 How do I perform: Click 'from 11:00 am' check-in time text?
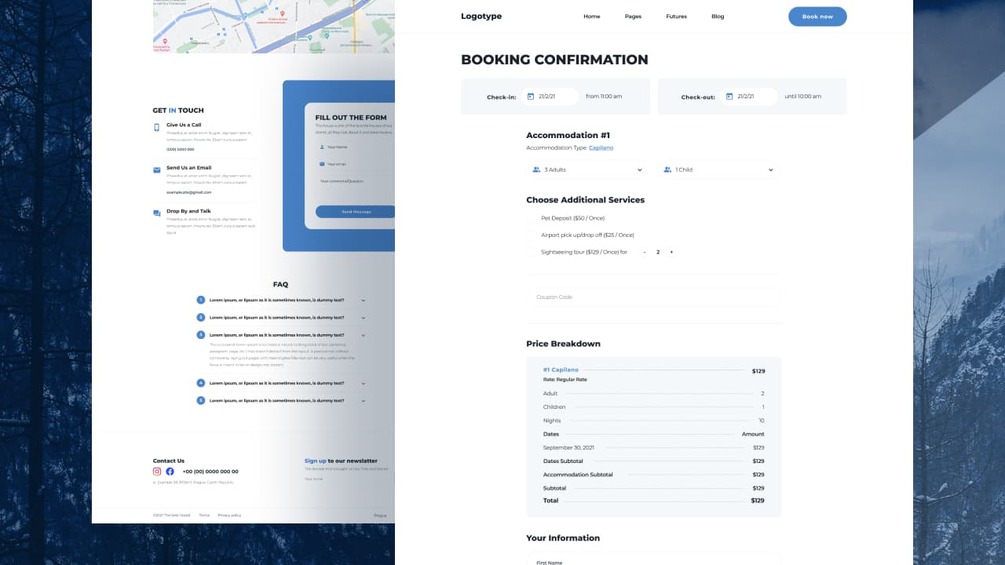tap(604, 97)
